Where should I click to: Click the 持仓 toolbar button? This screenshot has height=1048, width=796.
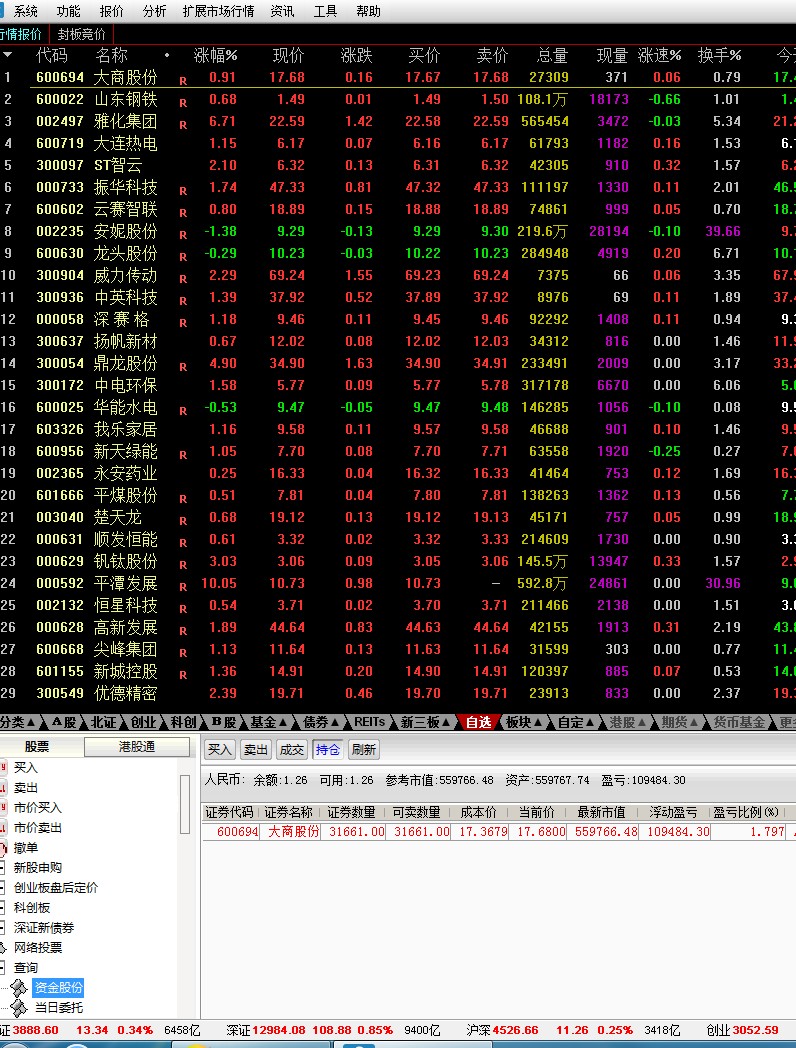coord(327,749)
